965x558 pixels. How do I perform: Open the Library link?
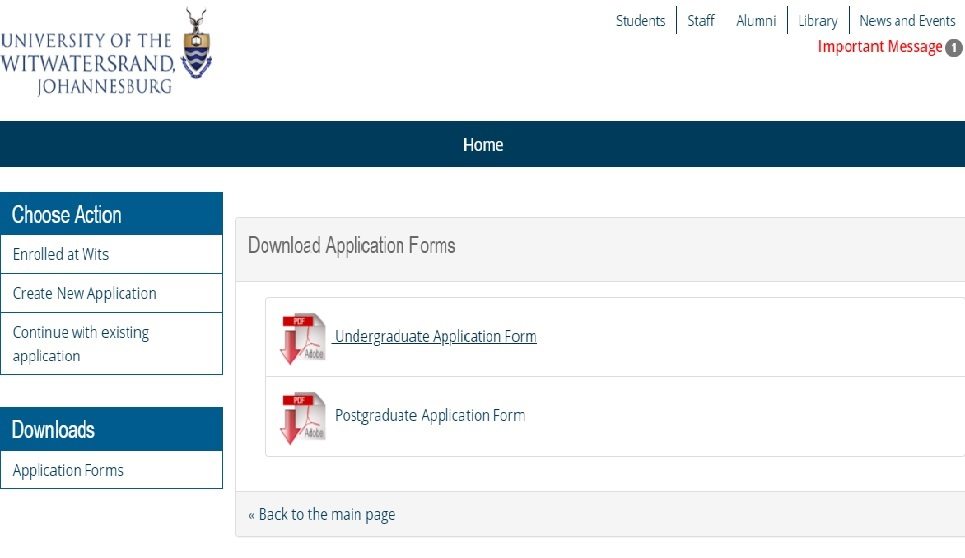(817, 20)
